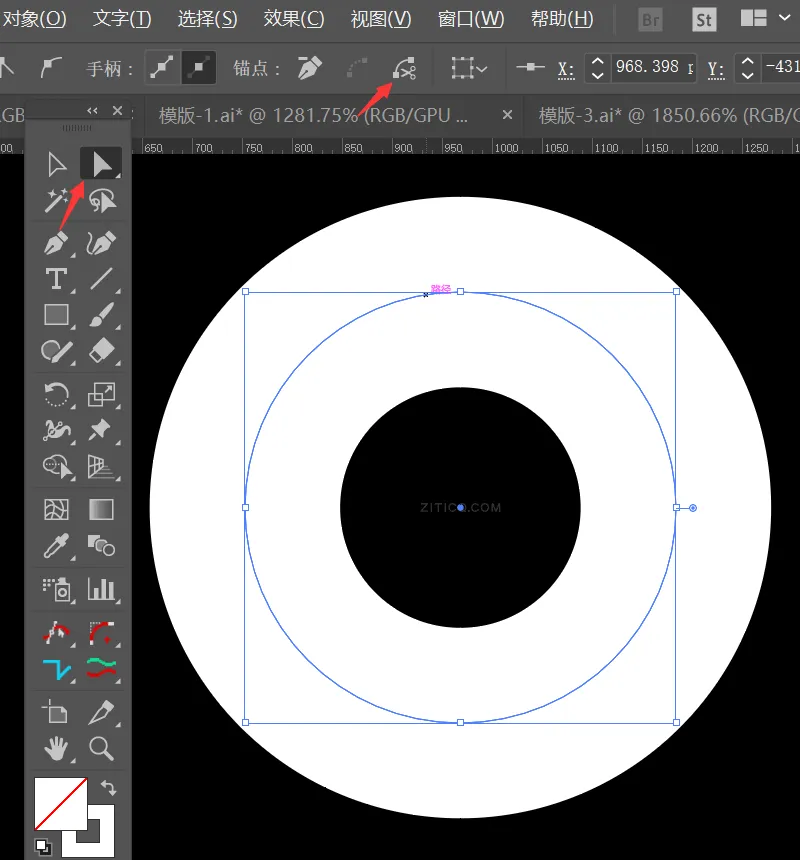Toggle show handles for multiple anchors
Image resolution: width=800 pixels, height=860 pixels.
(161, 68)
